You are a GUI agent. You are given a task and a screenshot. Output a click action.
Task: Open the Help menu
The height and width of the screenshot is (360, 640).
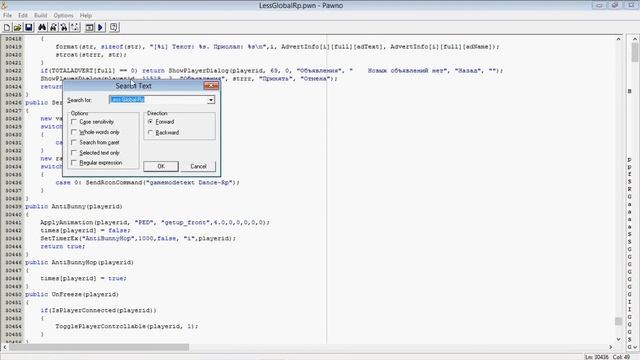pyautogui.click(x=86, y=16)
